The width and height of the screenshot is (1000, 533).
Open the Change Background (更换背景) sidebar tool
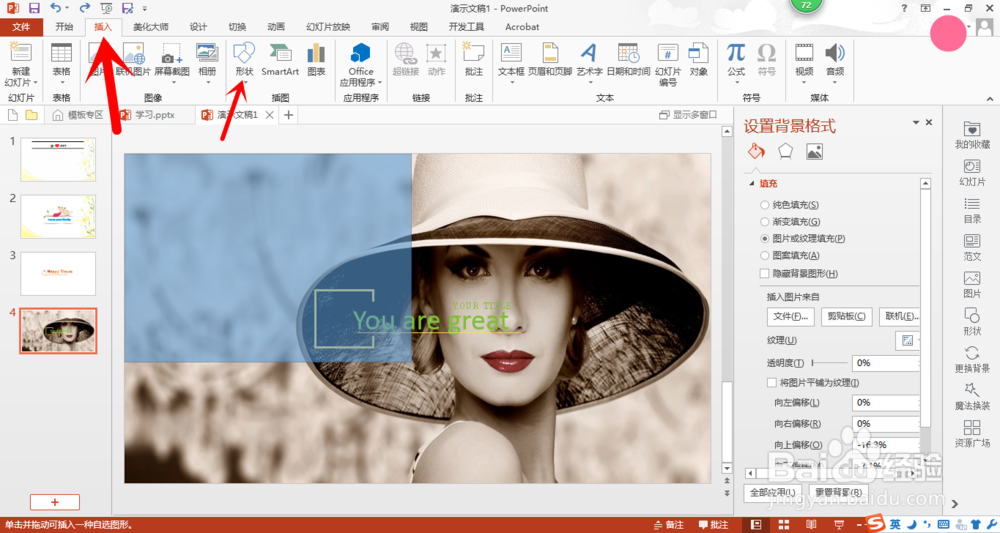click(x=972, y=360)
